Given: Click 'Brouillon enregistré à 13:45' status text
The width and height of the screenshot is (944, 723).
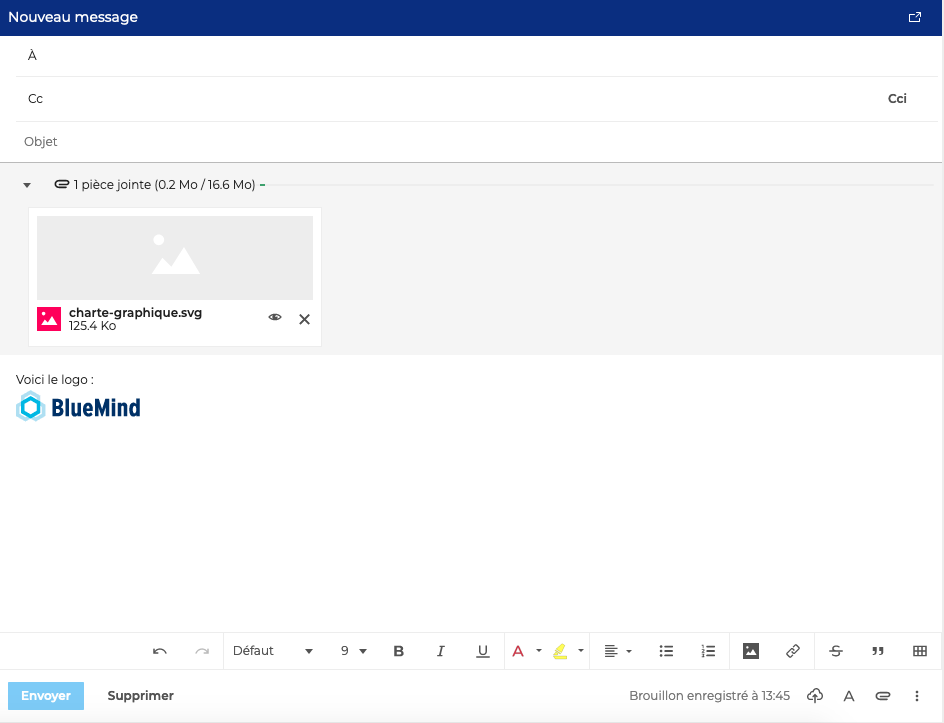Looking at the screenshot, I should [709, 696].
